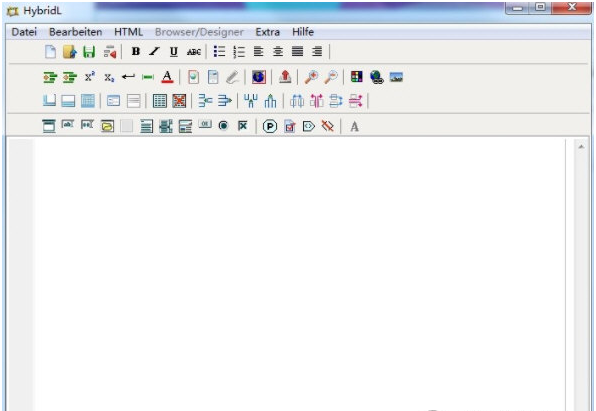Insert a green horizontal rule

[x=147, y=77]
